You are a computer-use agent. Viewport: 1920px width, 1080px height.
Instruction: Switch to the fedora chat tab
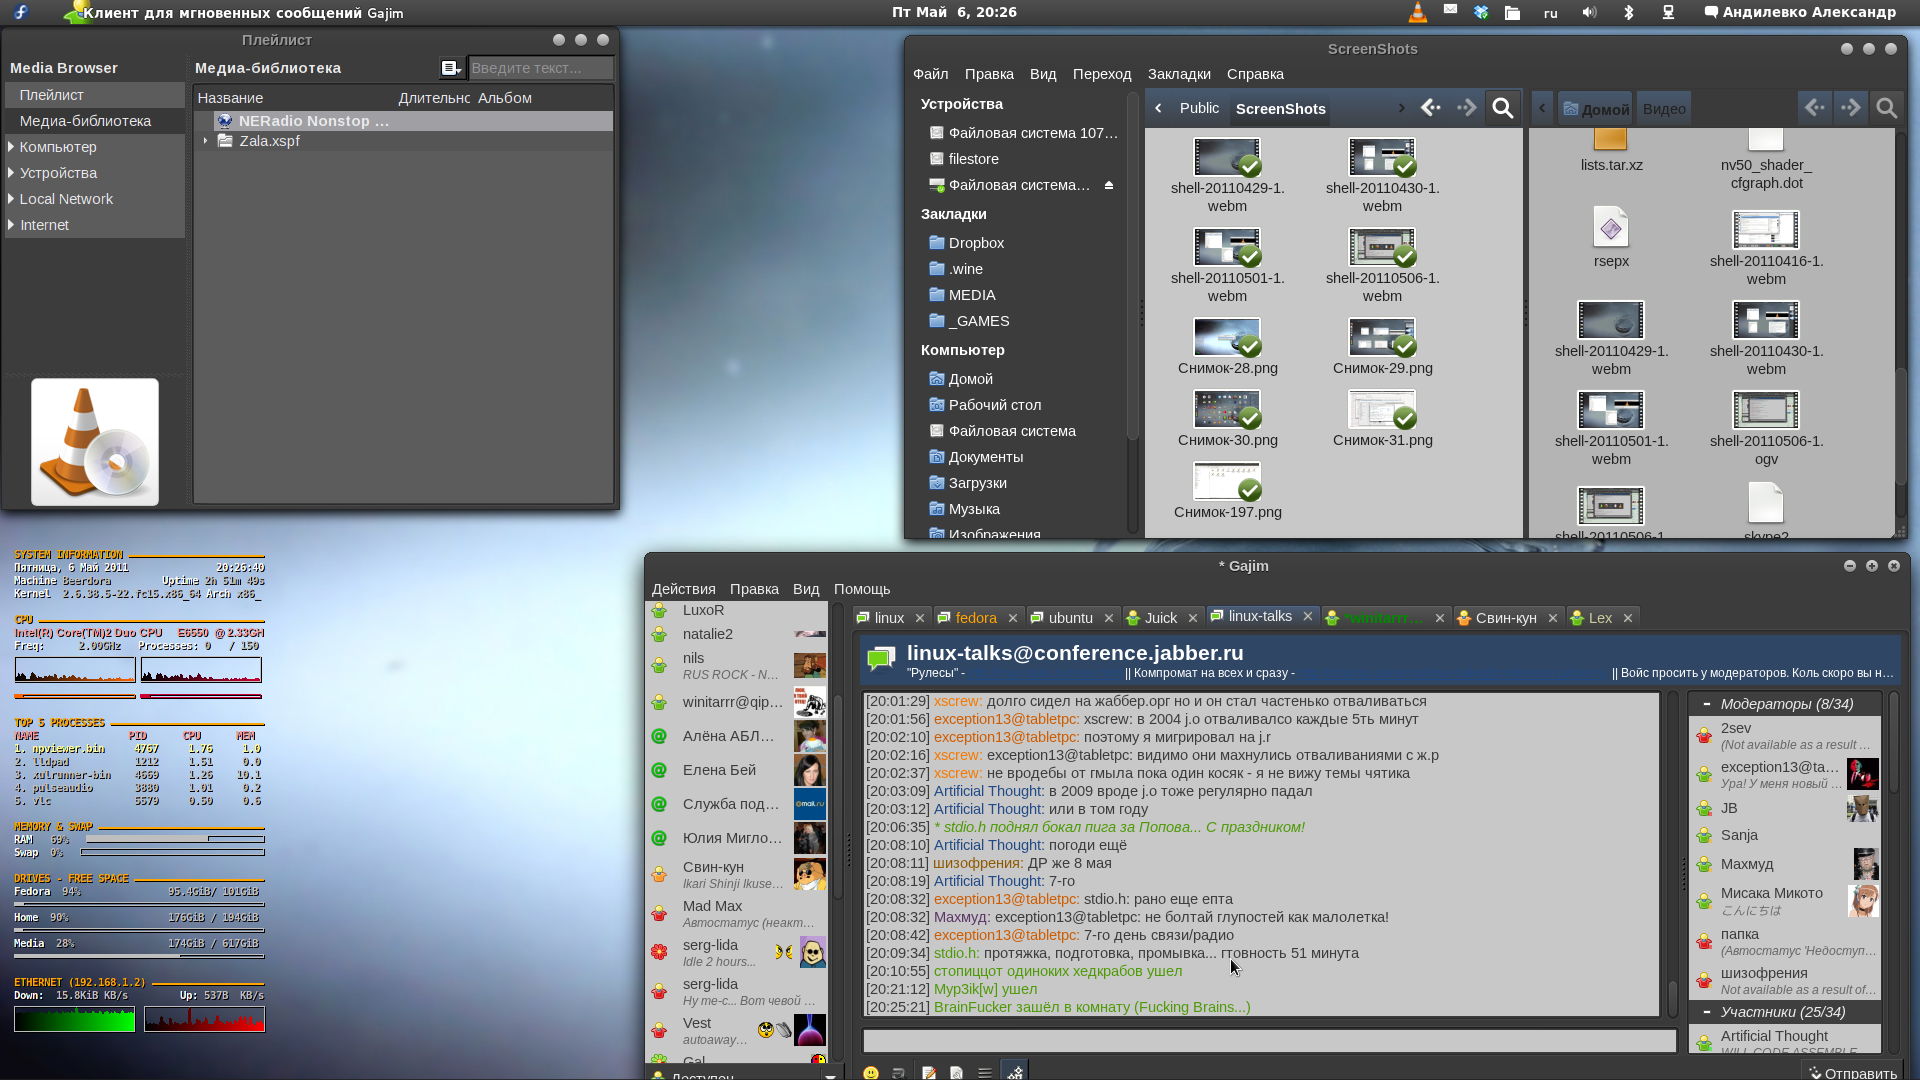[x=975, y=618]
